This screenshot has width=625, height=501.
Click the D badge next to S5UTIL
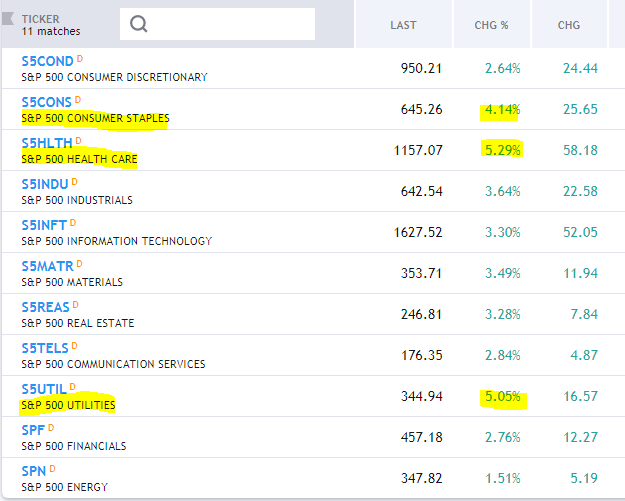[73, 387]
